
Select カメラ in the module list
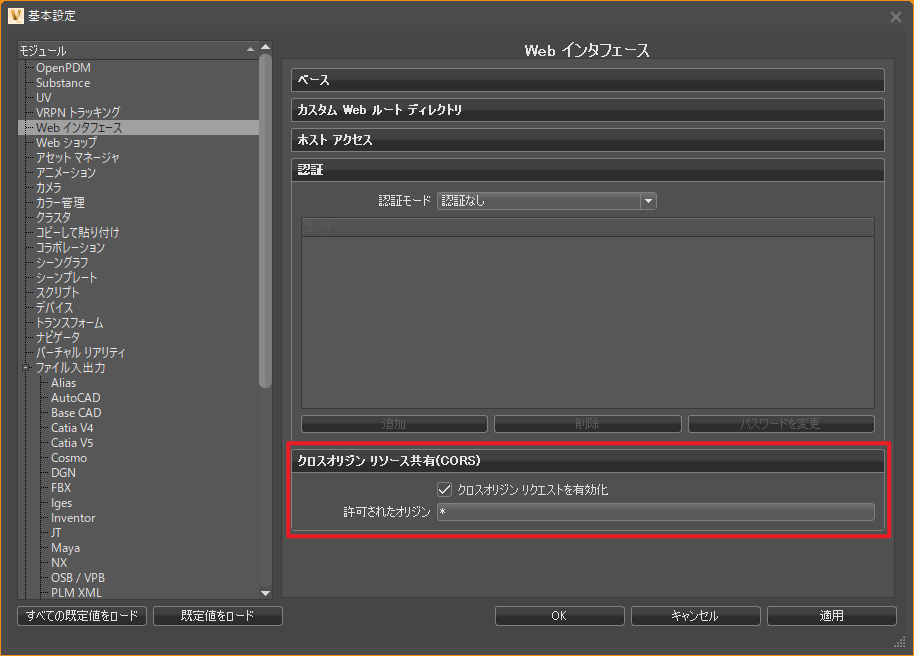click(x=54, y=187)
